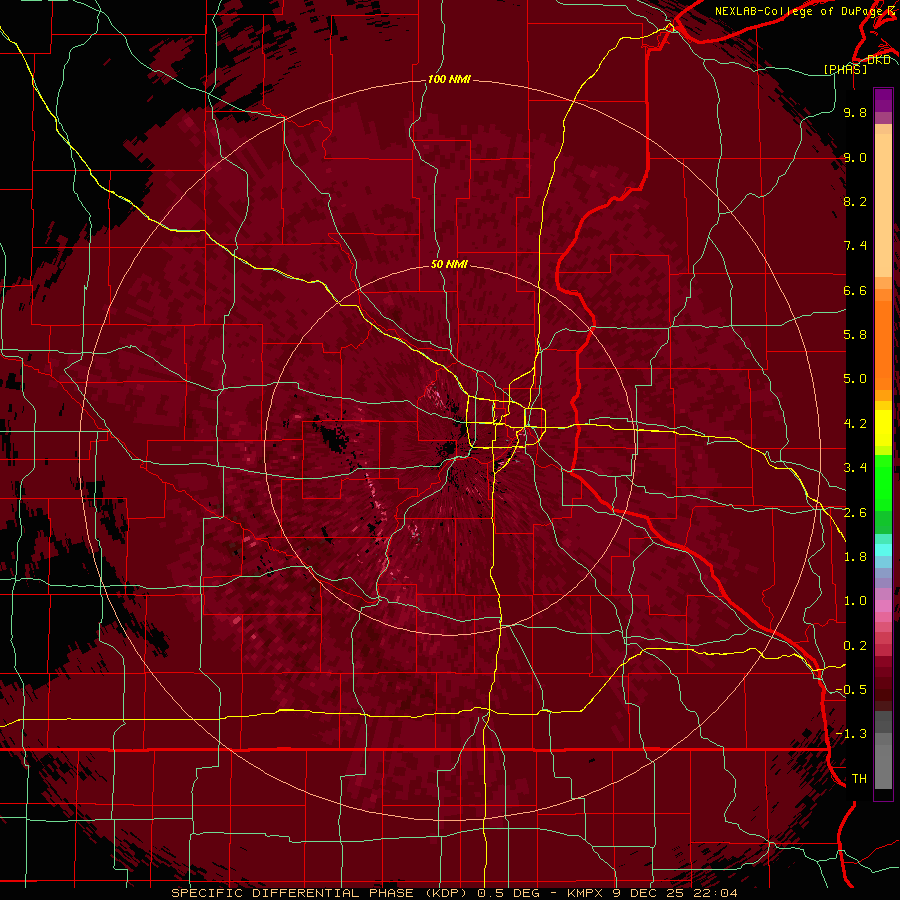The image size is (900, 900).
Task: Click the 'KMPX 9 DEC 25 22:04' timestamp
Action: pos(652,893)
